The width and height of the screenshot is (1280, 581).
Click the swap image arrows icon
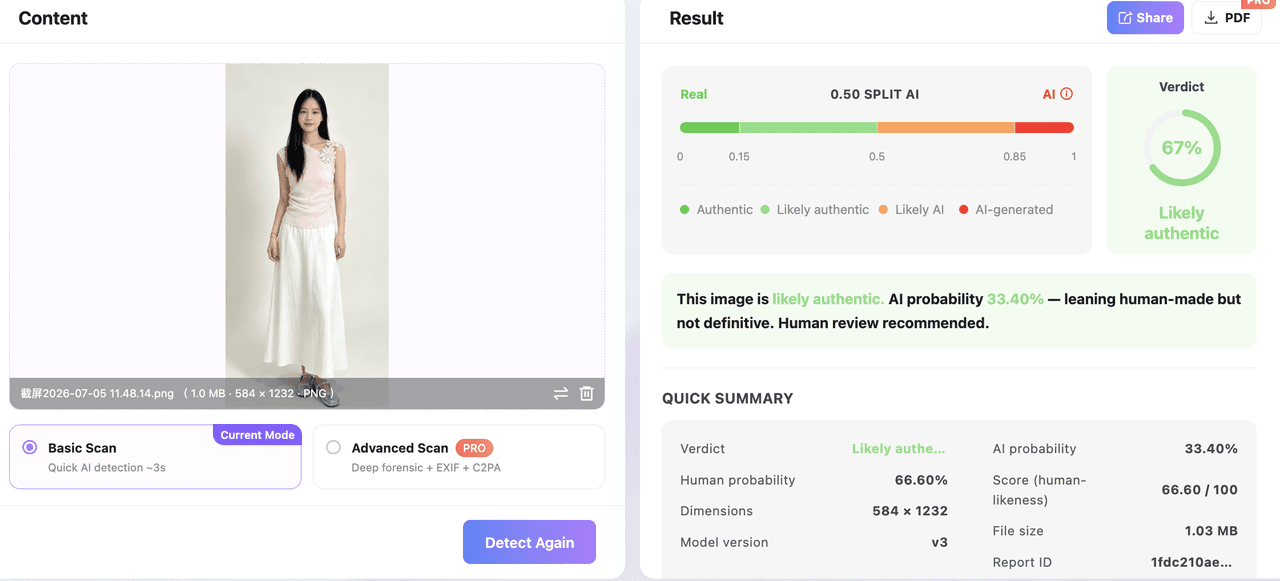coord(560,394)
